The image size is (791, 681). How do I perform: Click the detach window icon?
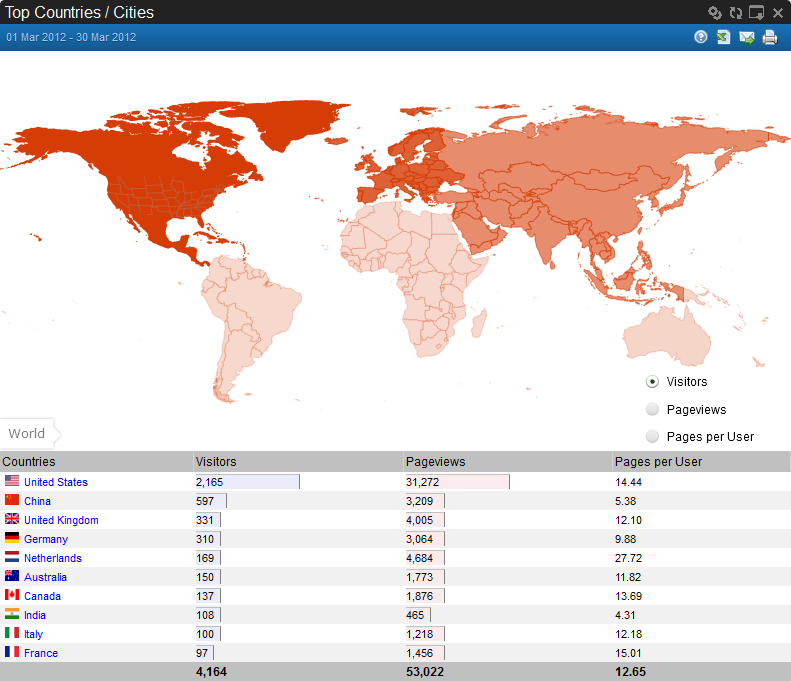tap(756, 13)
